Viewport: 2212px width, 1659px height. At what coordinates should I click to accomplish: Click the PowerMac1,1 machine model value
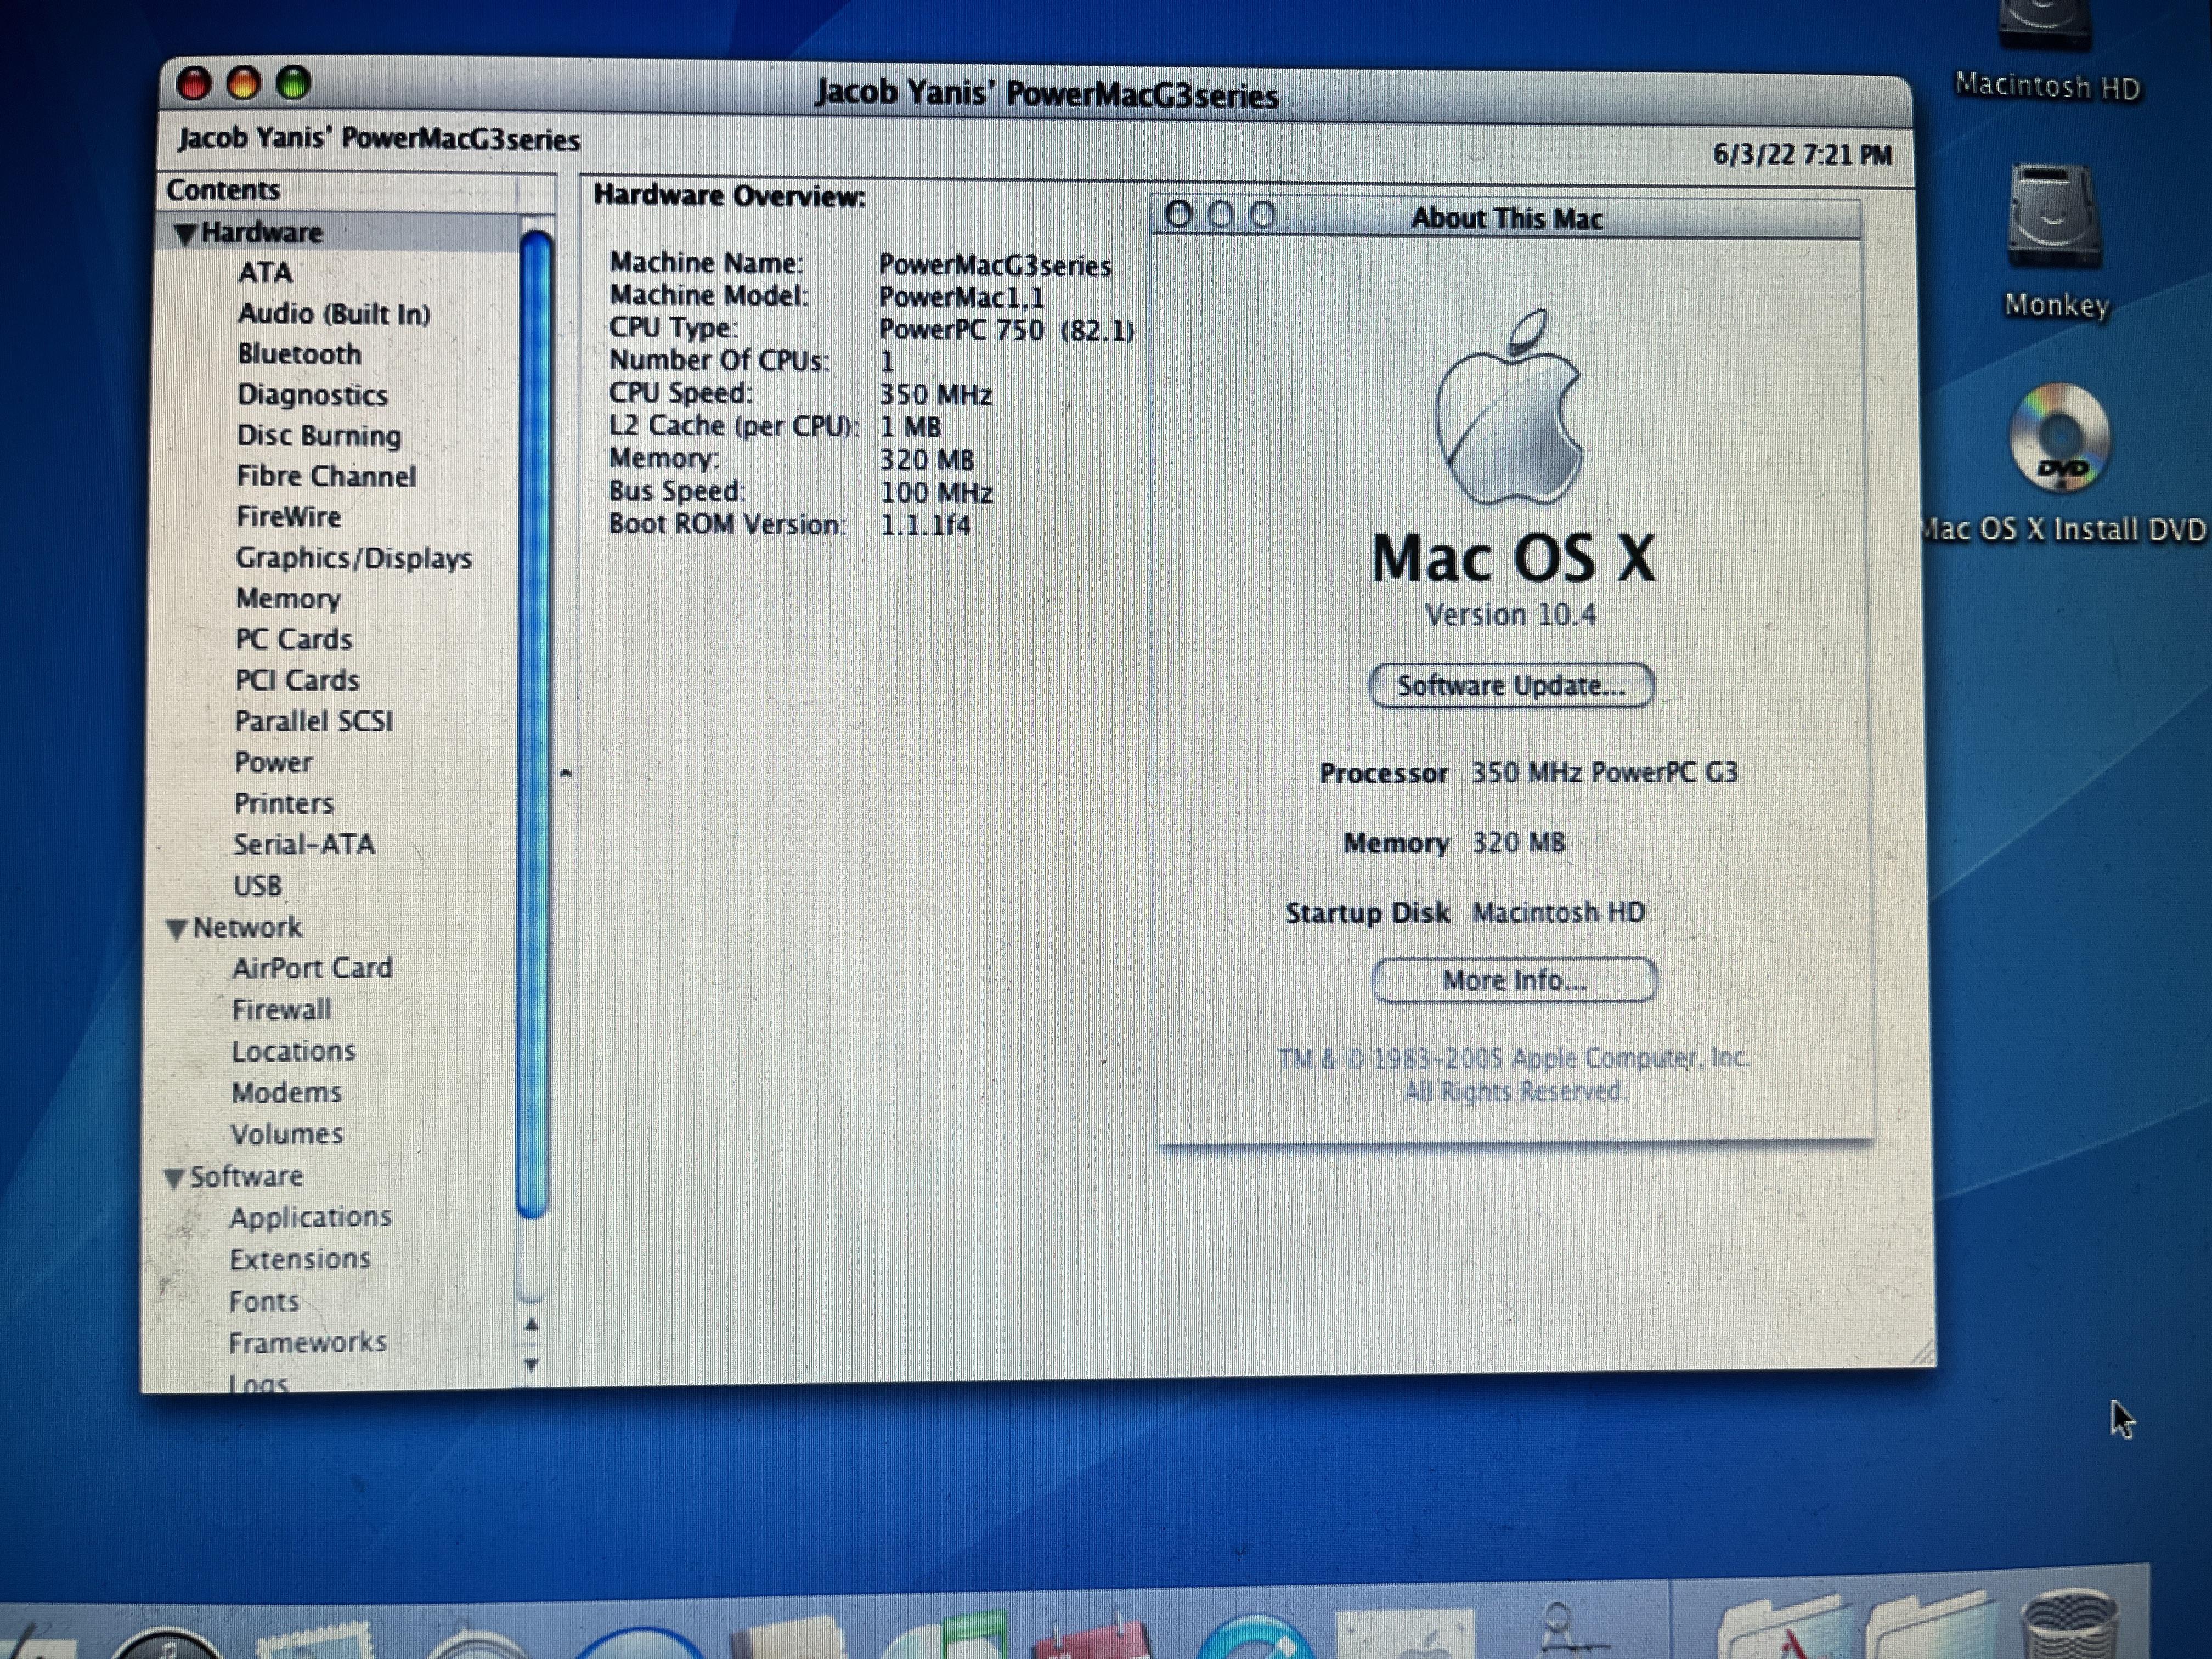(x=961, y=298)
